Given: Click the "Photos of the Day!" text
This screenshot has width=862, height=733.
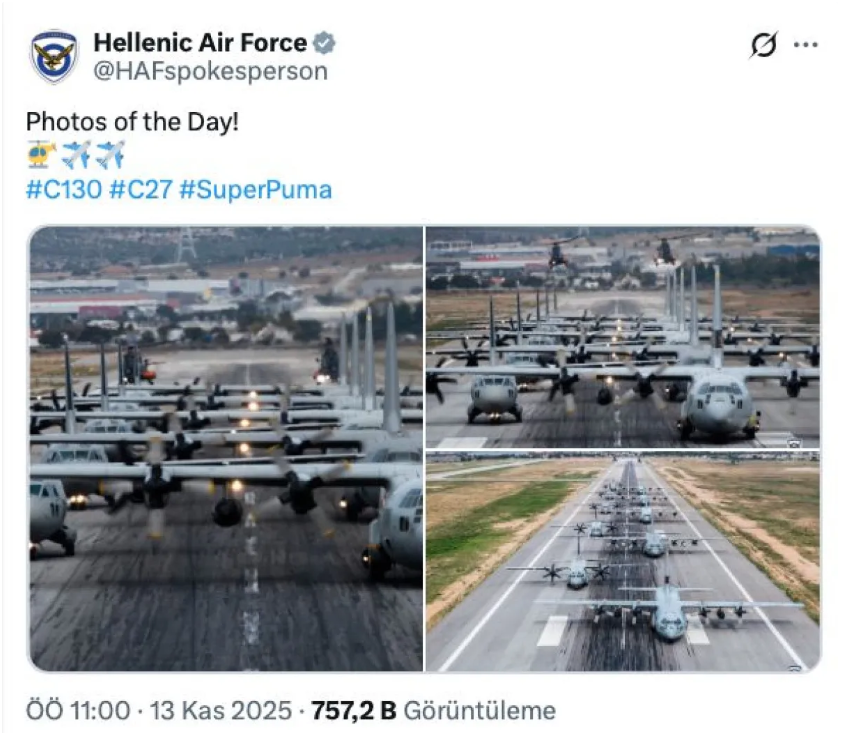Looking at the screenshot, I should [x=132, y=122].
